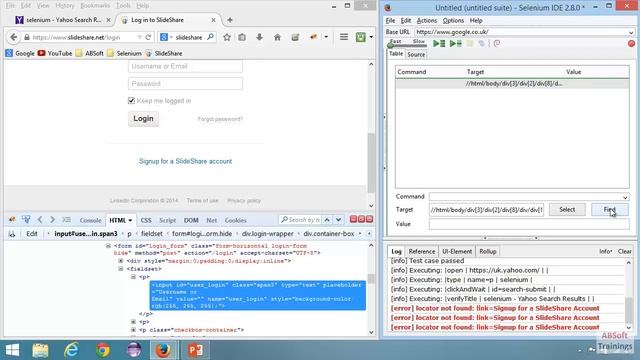Image resolution: width=640 pixels, height=360 pixels.
Task: Open Firefox hamburger menu
Action: tap(344, 37)
